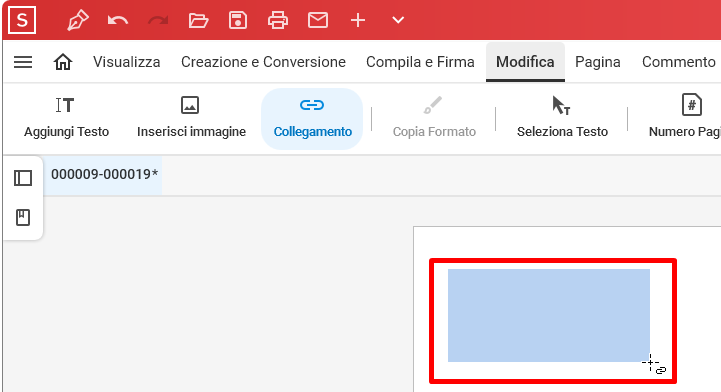Open the hamburger menu
Viewport: 721px width, 392px height.
(x=23, y=62)
